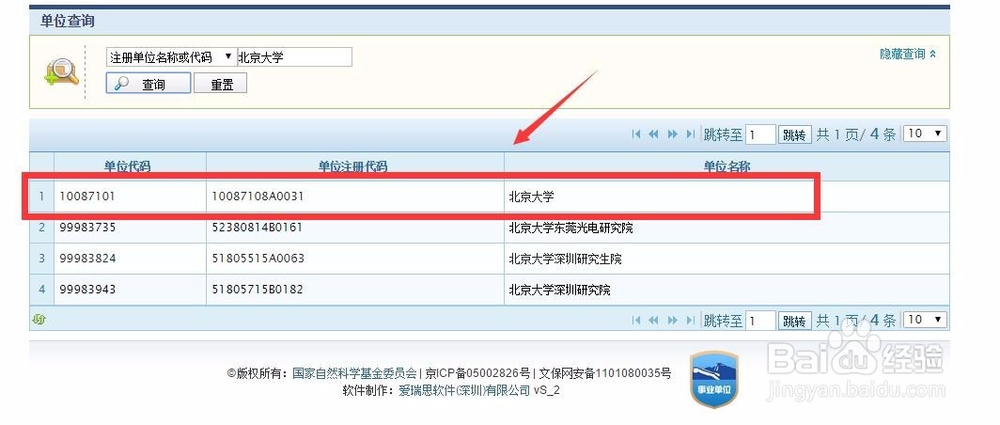Go to next page in top pager
The width and height of the screenshot is (1000, 425).
(672, 134)
